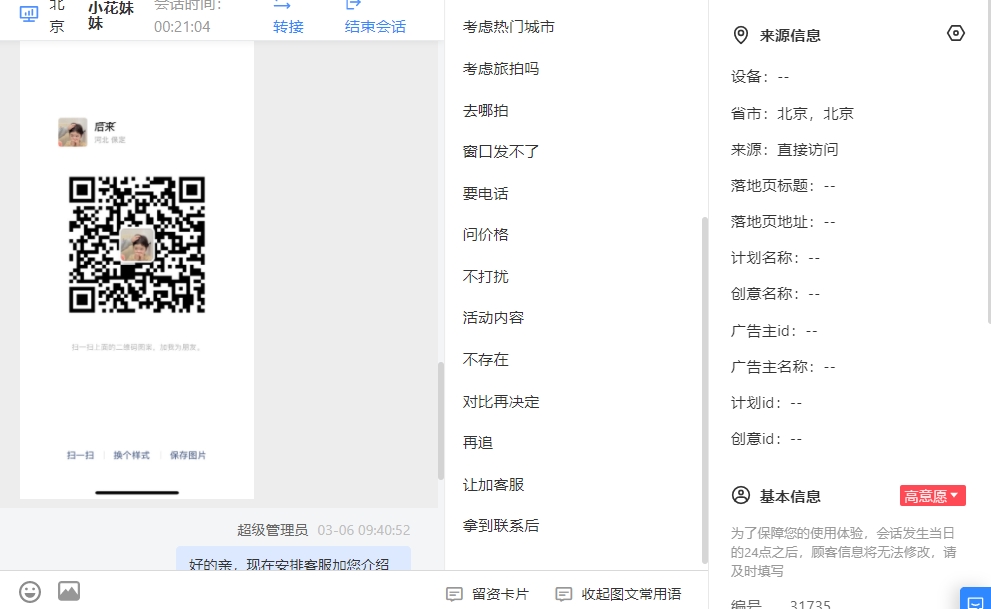The image size is (991, 609).
Task: Click the 落地页地址 row
Action: point(783,222)
